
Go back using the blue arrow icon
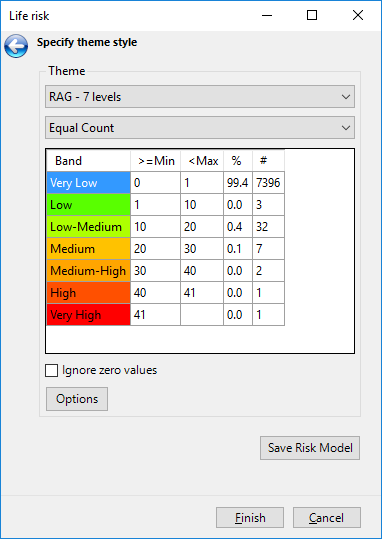coord(16,46)
